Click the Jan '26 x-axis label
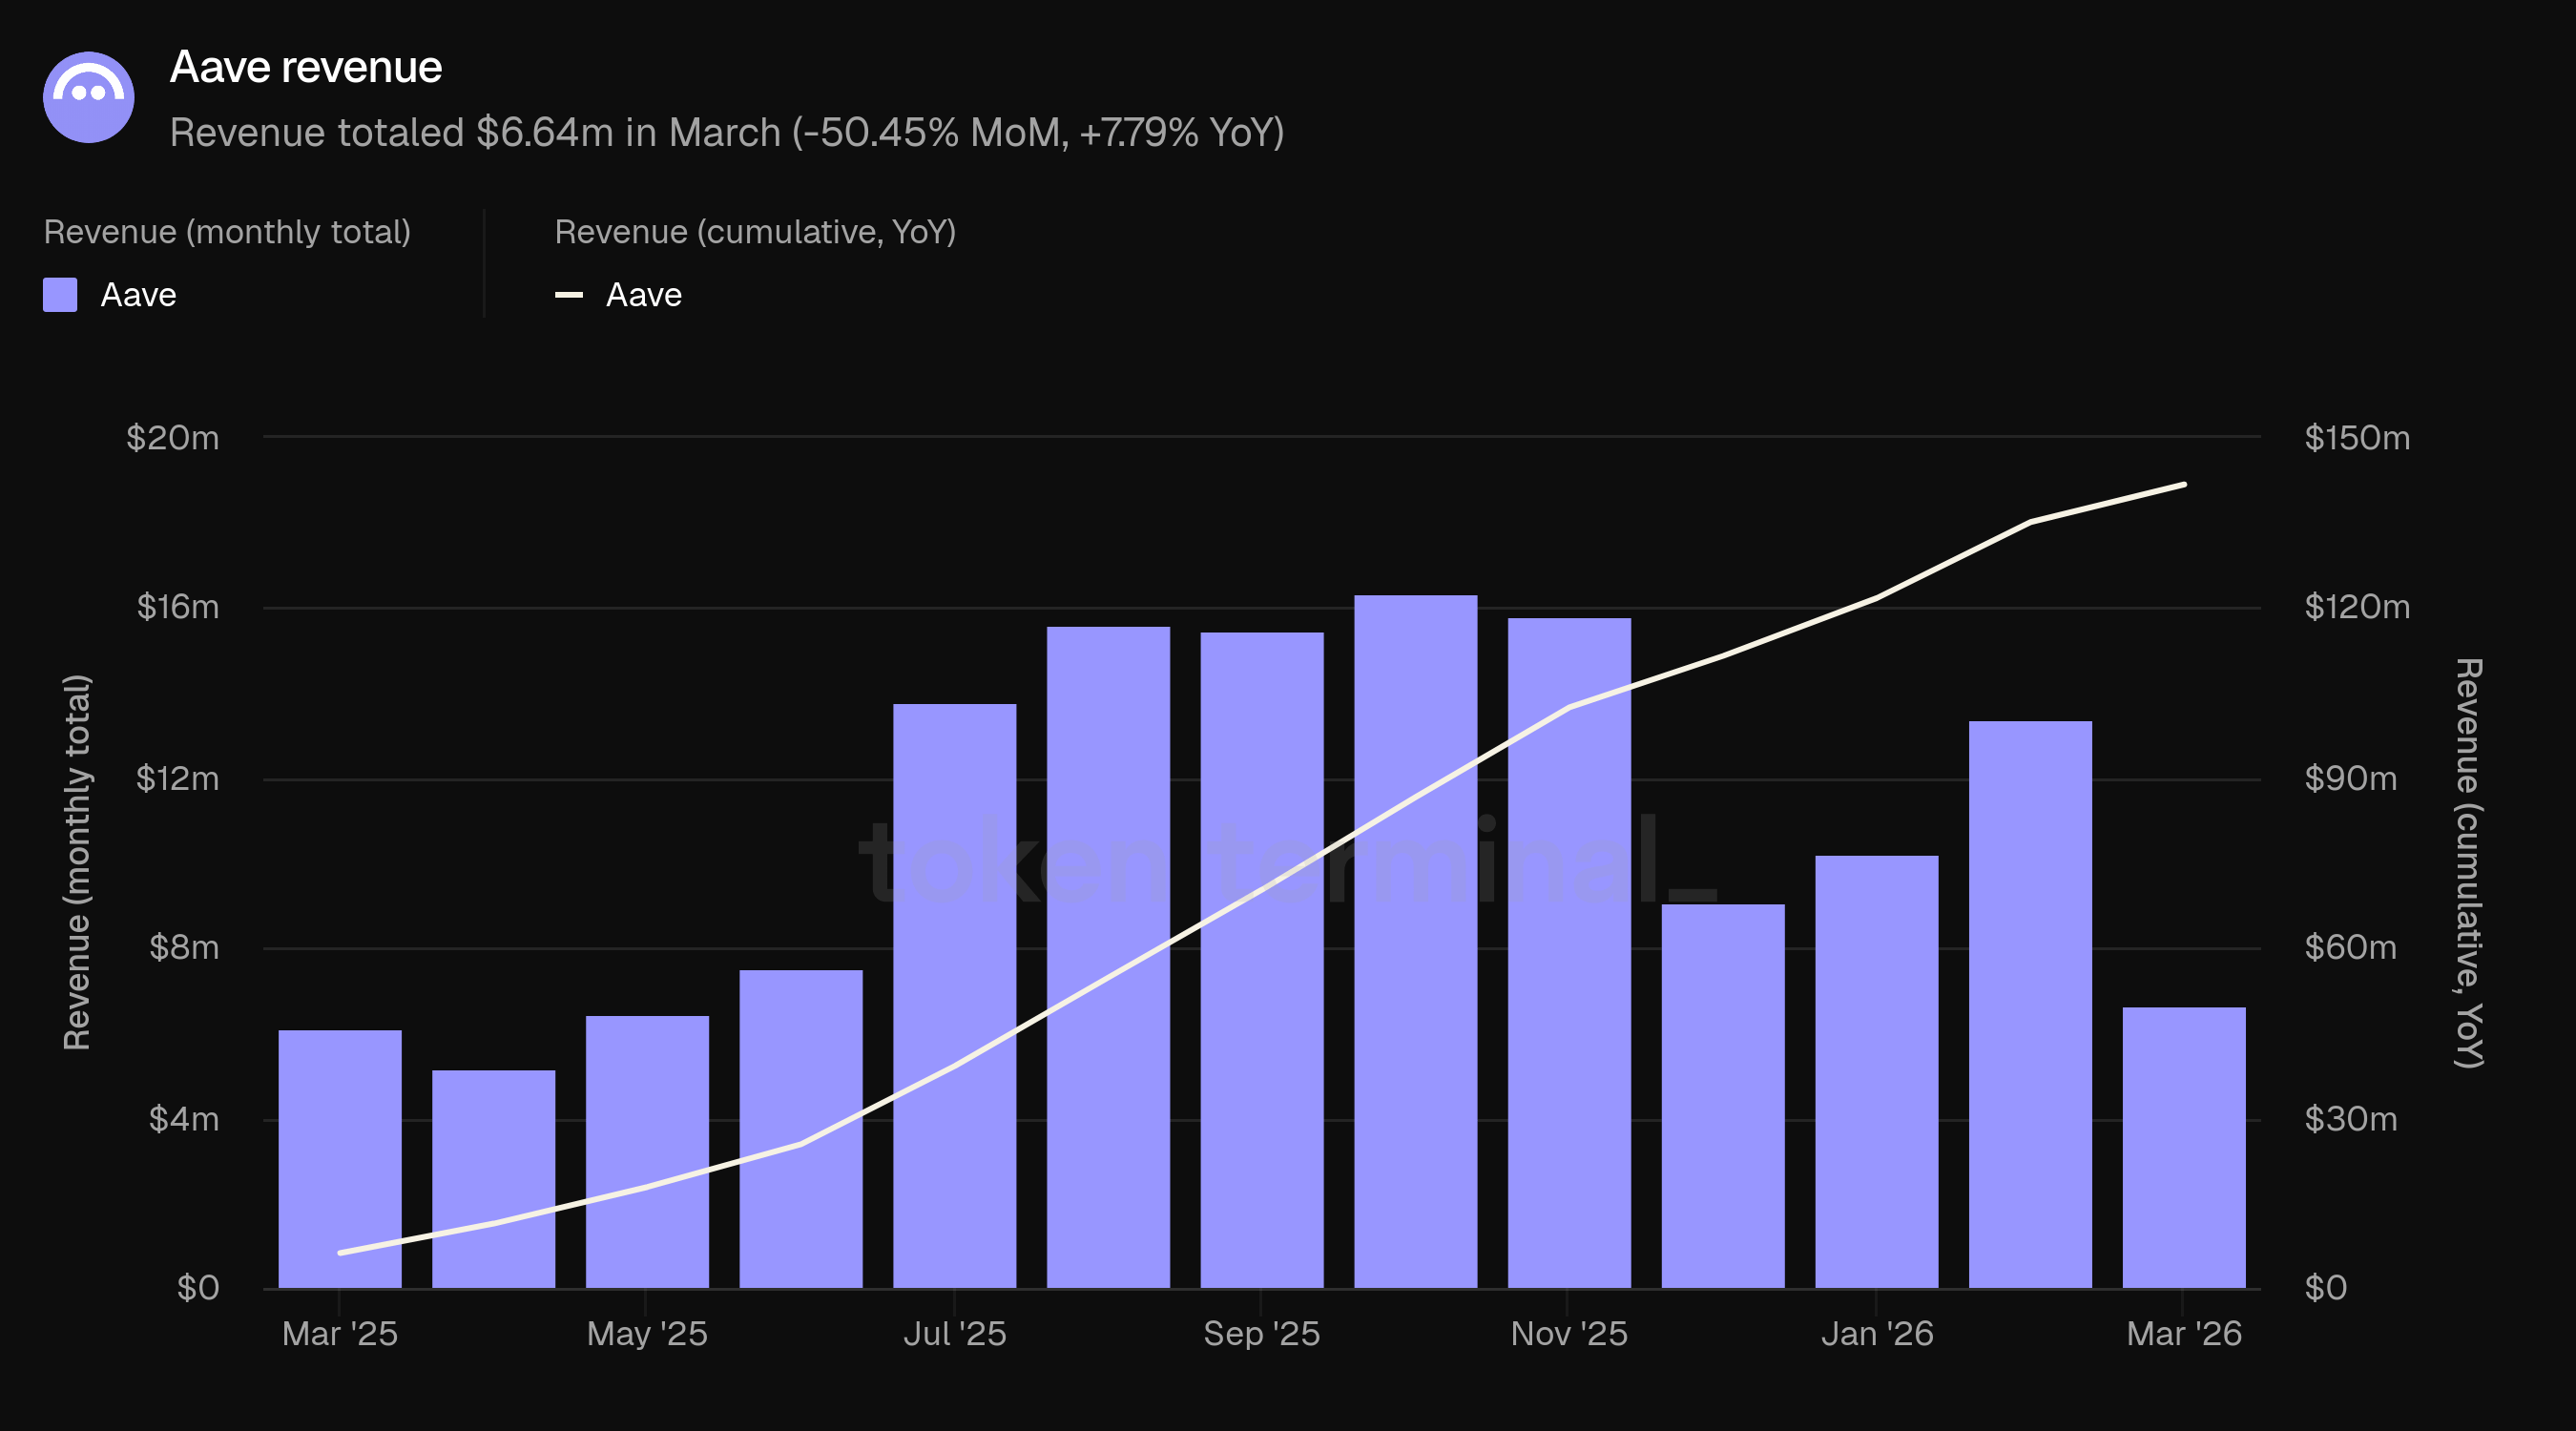2576x1431 pixels. tap(1876, 1333)
